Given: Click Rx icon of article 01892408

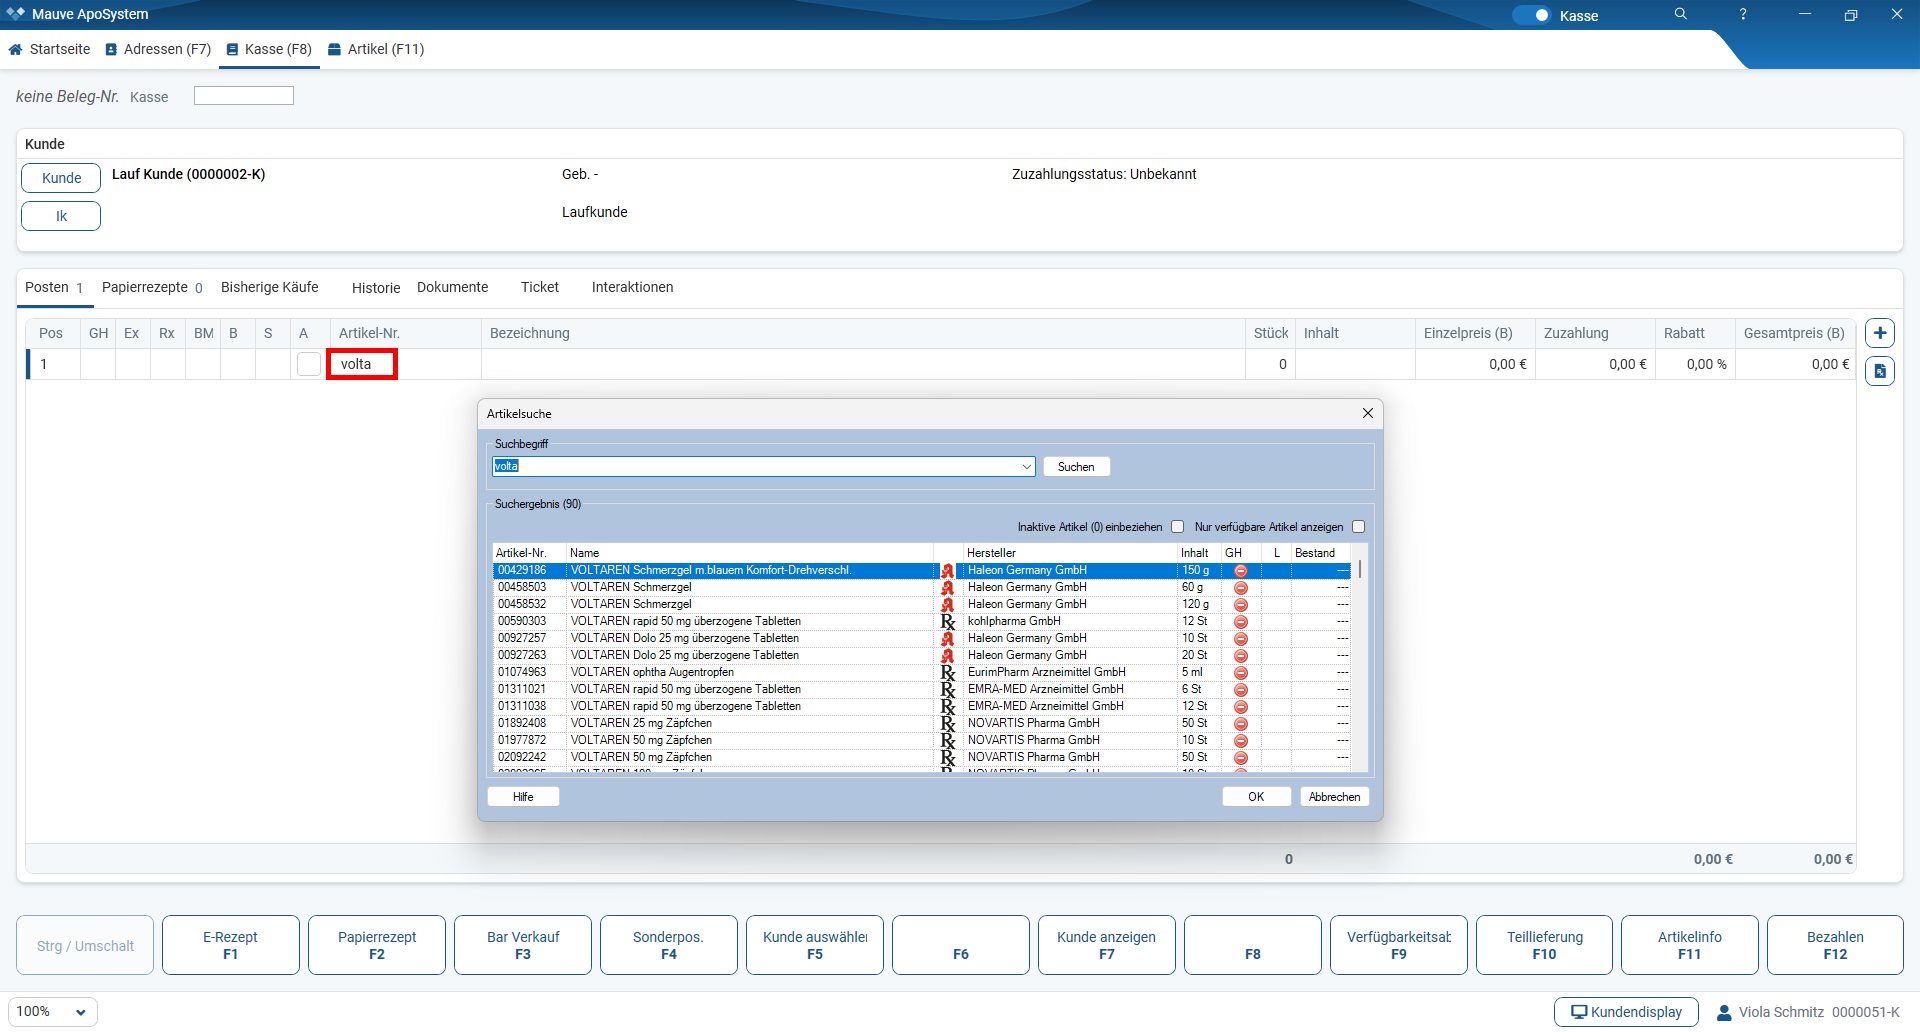Looking at the screenshot, I should [x=947, y=723].
